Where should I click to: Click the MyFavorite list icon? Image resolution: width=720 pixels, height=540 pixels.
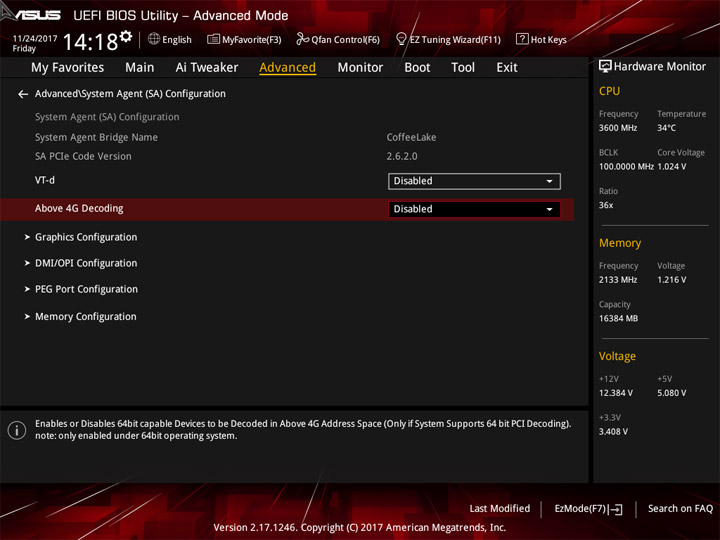pos(213,39)
